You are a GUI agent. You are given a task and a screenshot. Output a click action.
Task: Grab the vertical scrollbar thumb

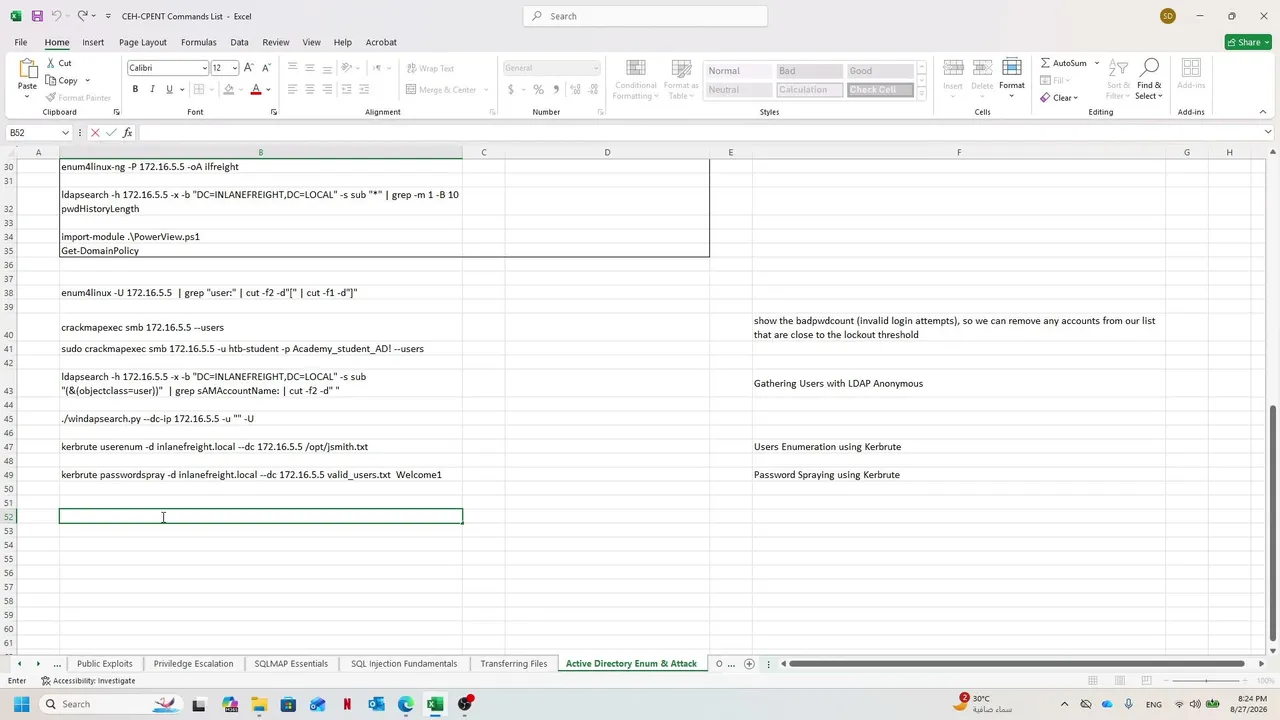coord(1272,523)
